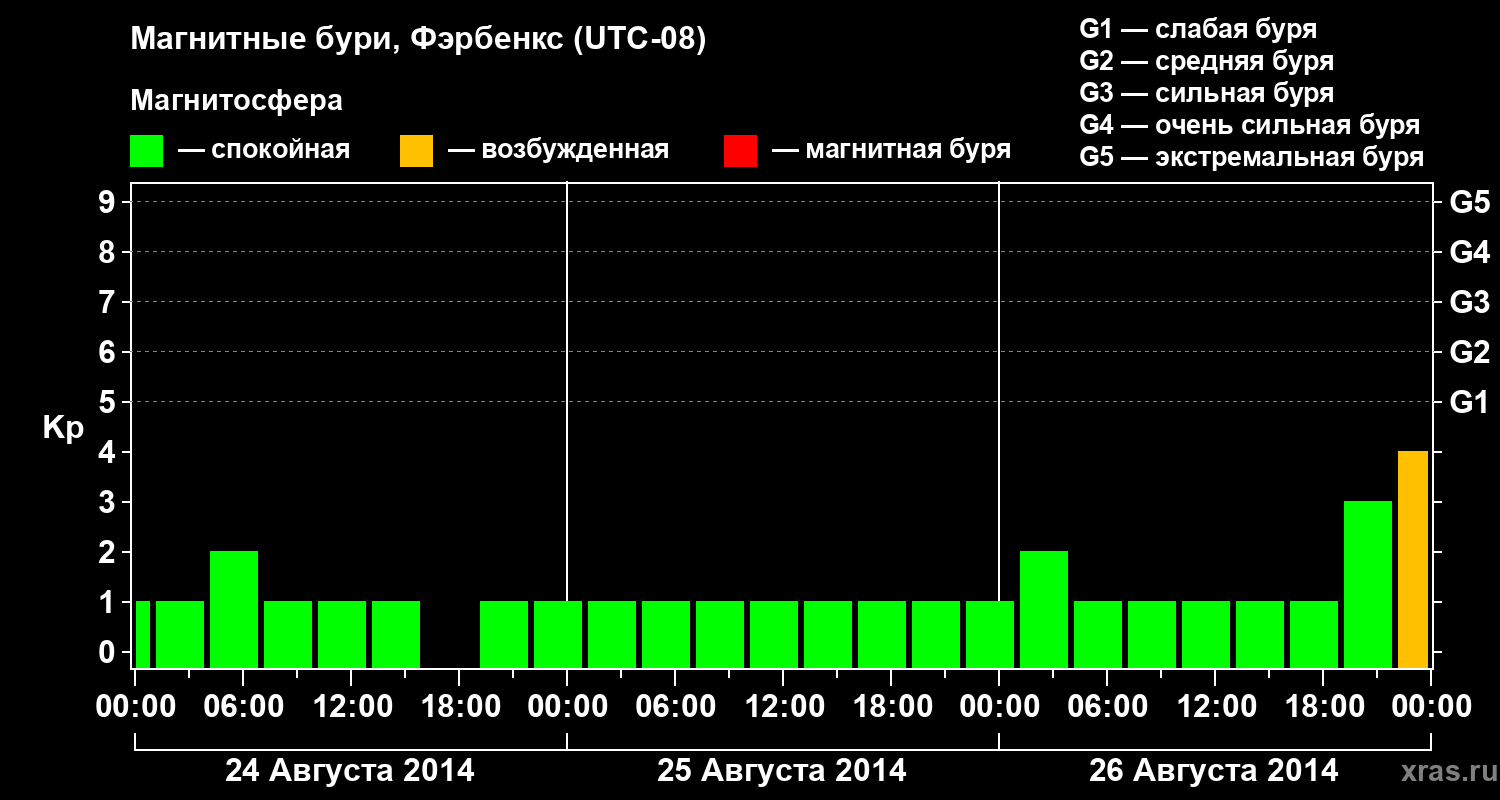Click the 'Магнитосфера' heading
1500x800 pixels.
tap(236, 101)
